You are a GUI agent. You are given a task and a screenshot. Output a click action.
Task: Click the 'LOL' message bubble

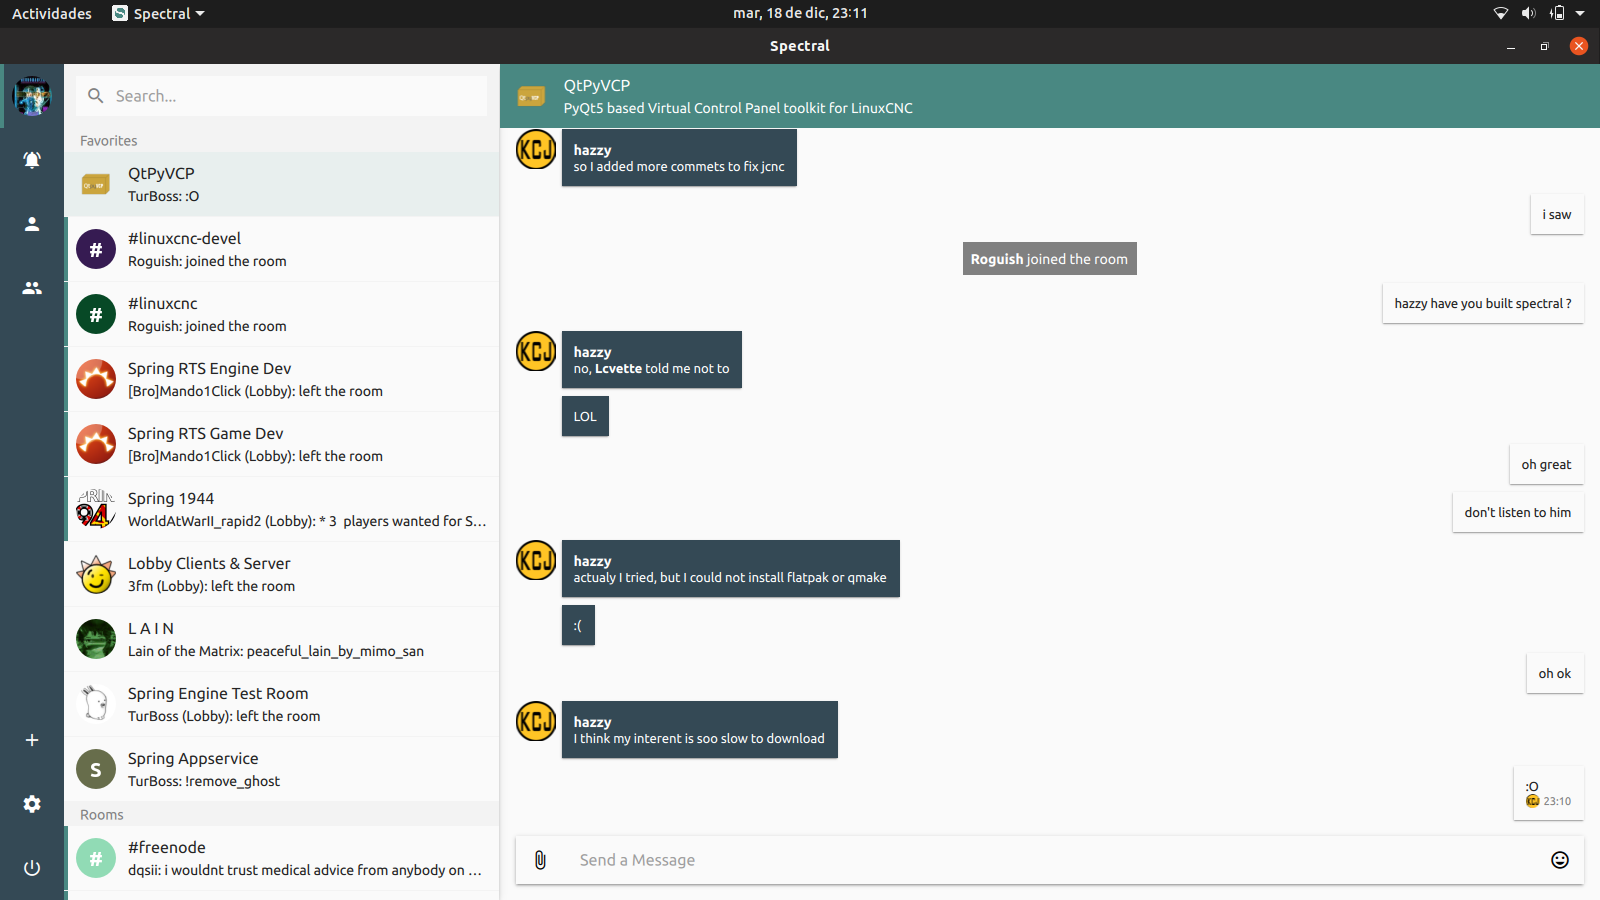click(585, 416)
